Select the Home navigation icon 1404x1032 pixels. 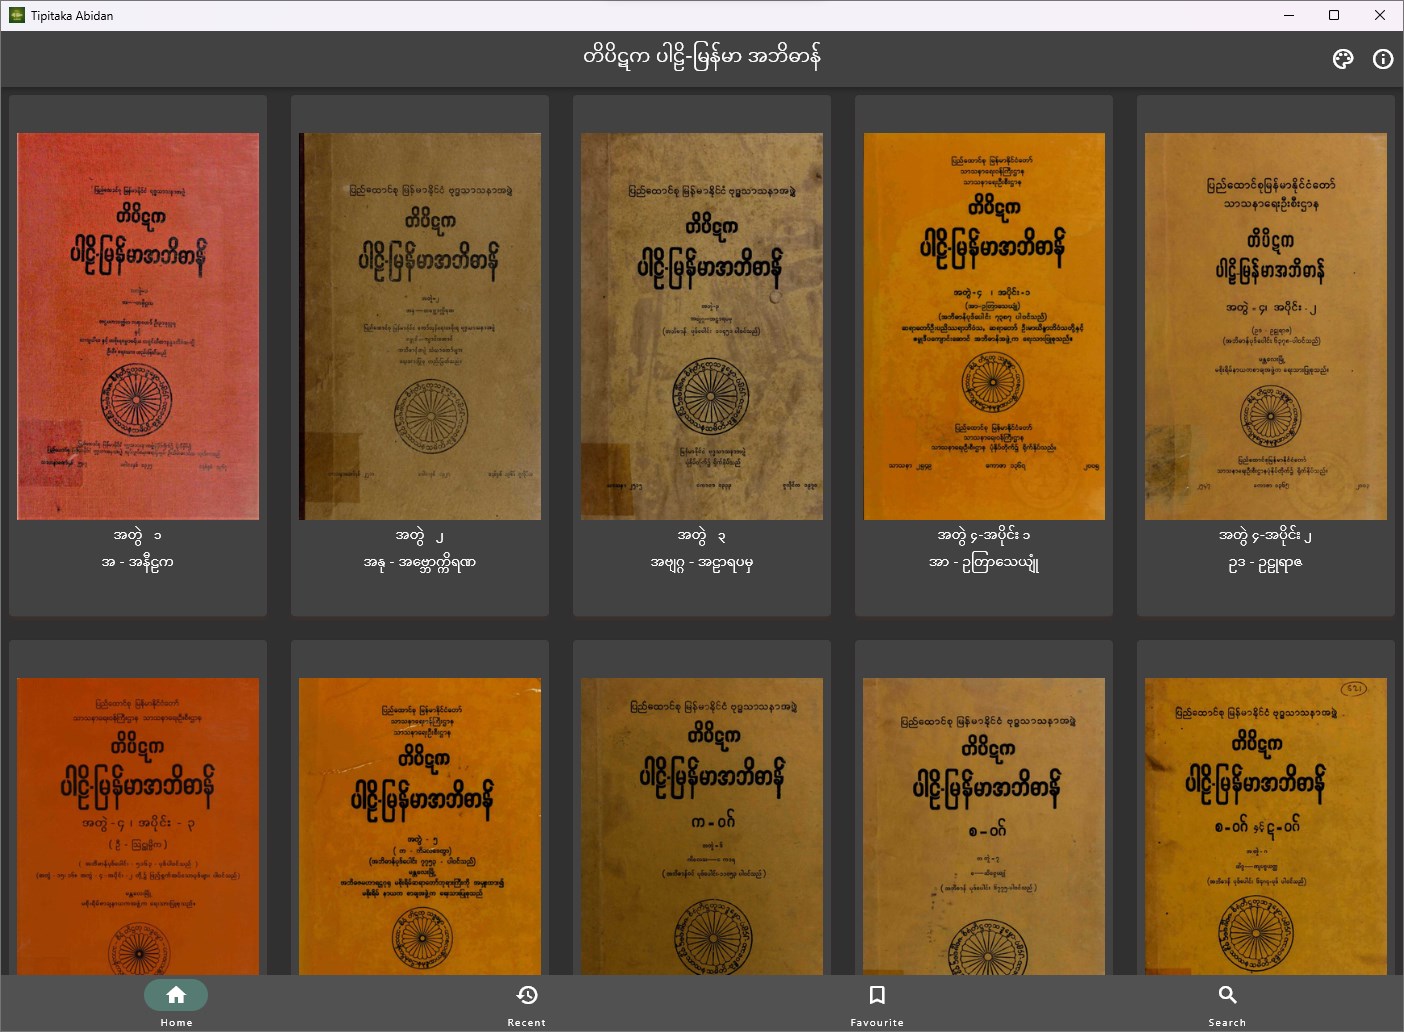[x=176, y=995]
